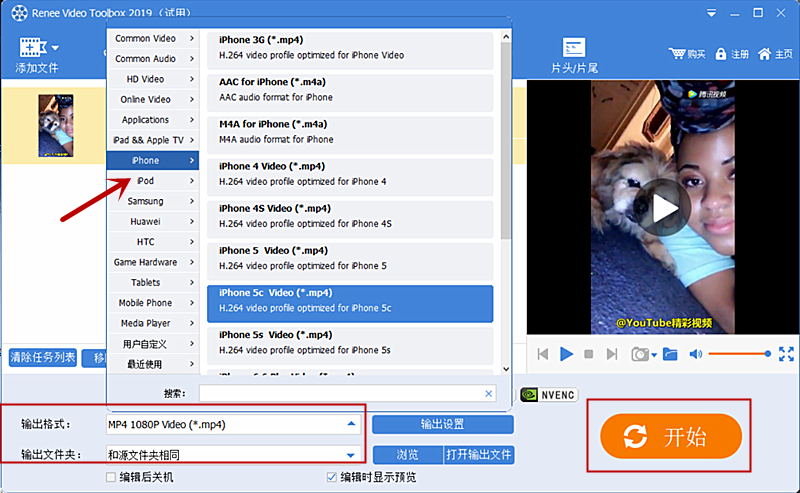Screen dimensions: 800x493
Task: Click the 打开输出文件 button
Action: [x=479, y=455]
